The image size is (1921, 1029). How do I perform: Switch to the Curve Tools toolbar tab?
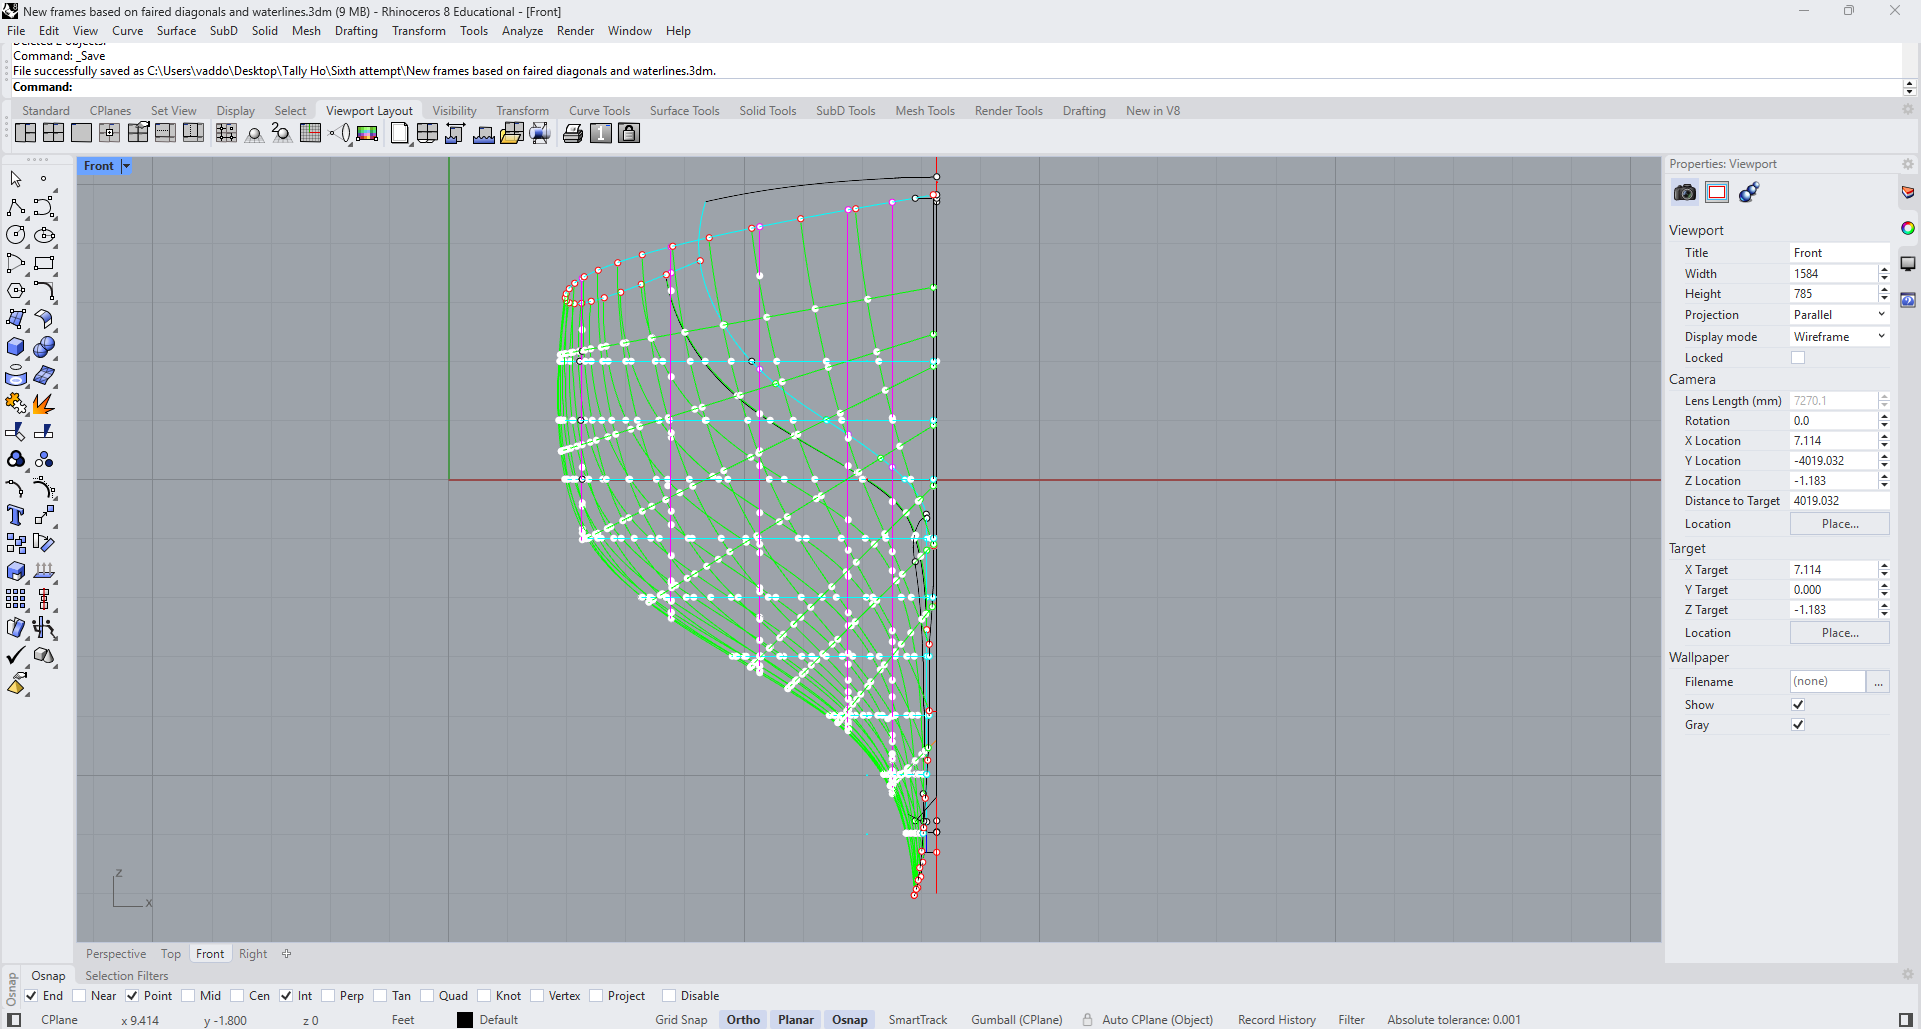click(x=599, y=111)
